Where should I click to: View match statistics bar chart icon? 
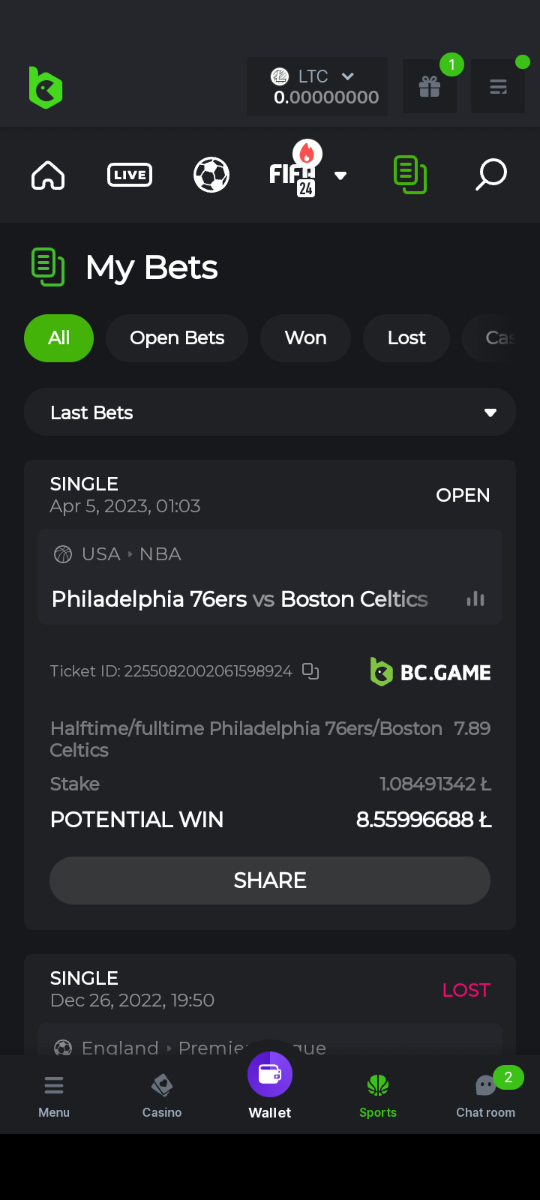click(476, 599)
